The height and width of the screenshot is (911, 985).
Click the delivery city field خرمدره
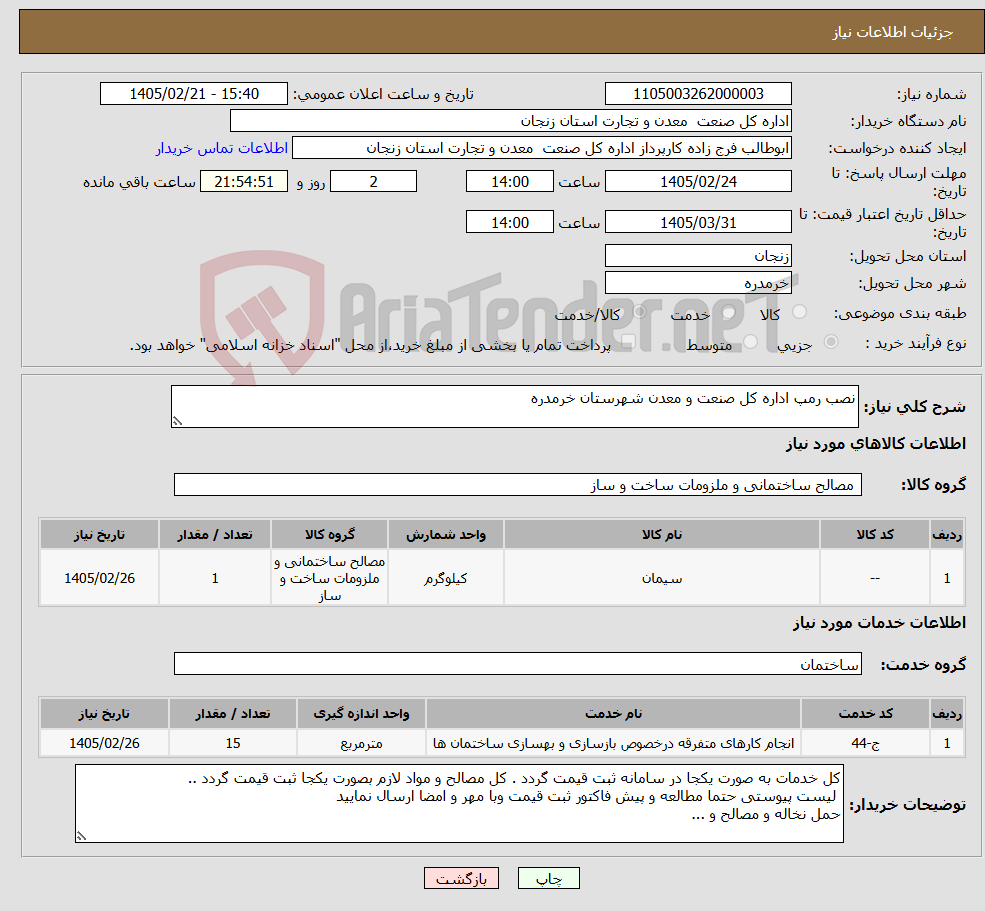(698, 283)
